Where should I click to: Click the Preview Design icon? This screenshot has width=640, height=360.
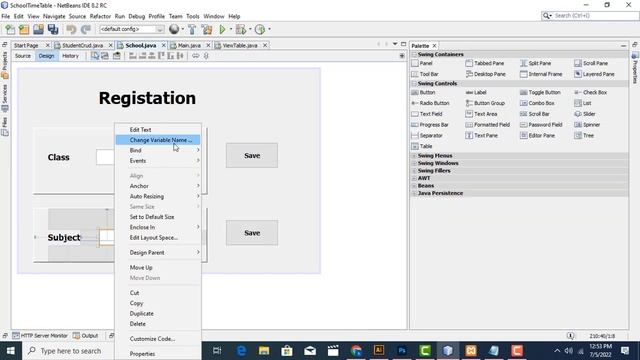117,56
